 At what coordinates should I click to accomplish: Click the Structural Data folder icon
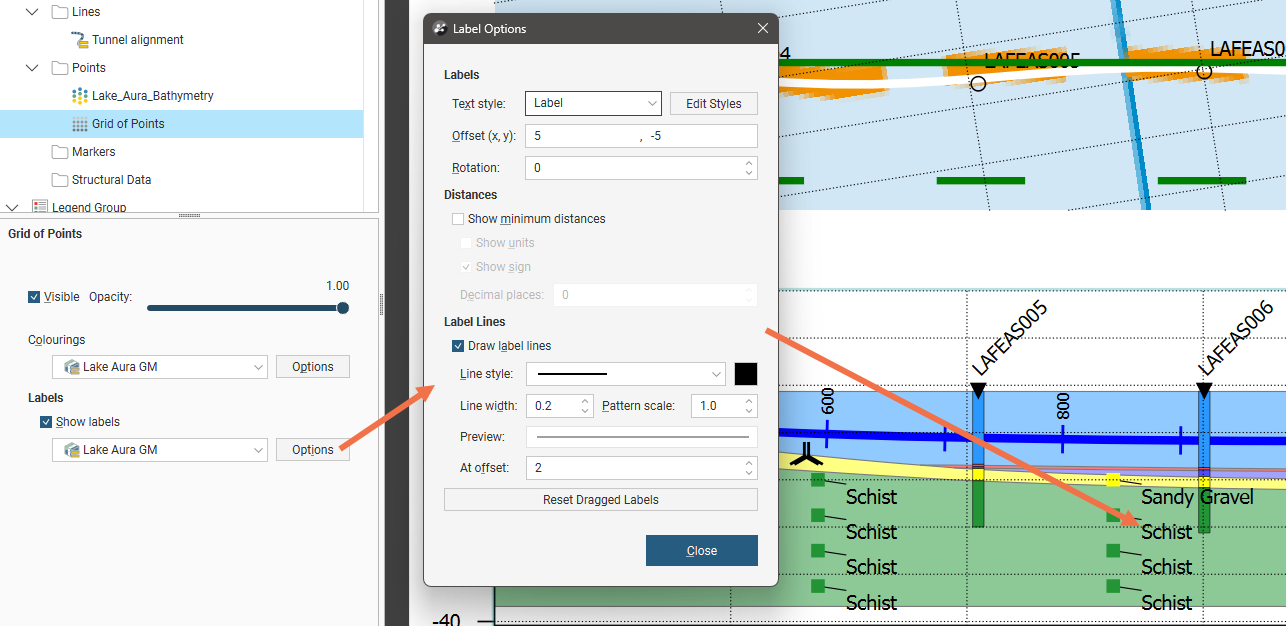[x=60, y=180]
